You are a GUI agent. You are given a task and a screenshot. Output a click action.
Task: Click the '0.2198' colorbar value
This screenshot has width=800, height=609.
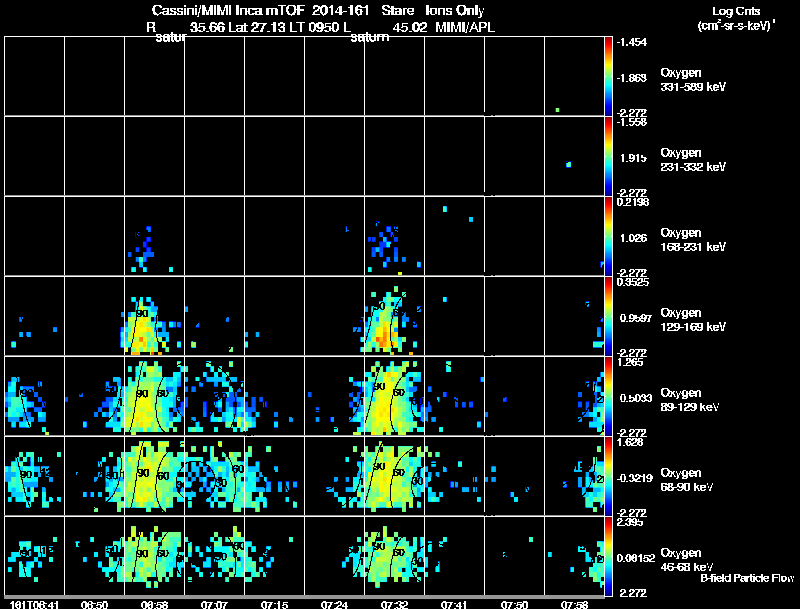[633, 202]
